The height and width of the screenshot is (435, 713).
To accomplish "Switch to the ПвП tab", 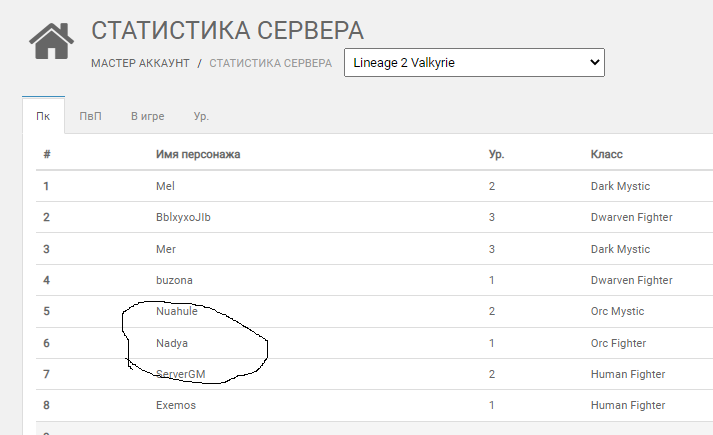I will pos(91,116).
